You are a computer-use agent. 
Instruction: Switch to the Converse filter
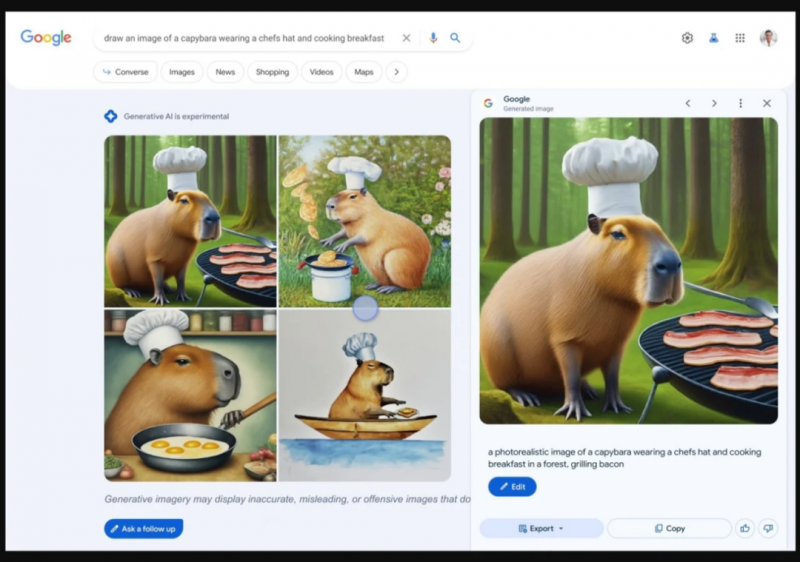[126, 72]
